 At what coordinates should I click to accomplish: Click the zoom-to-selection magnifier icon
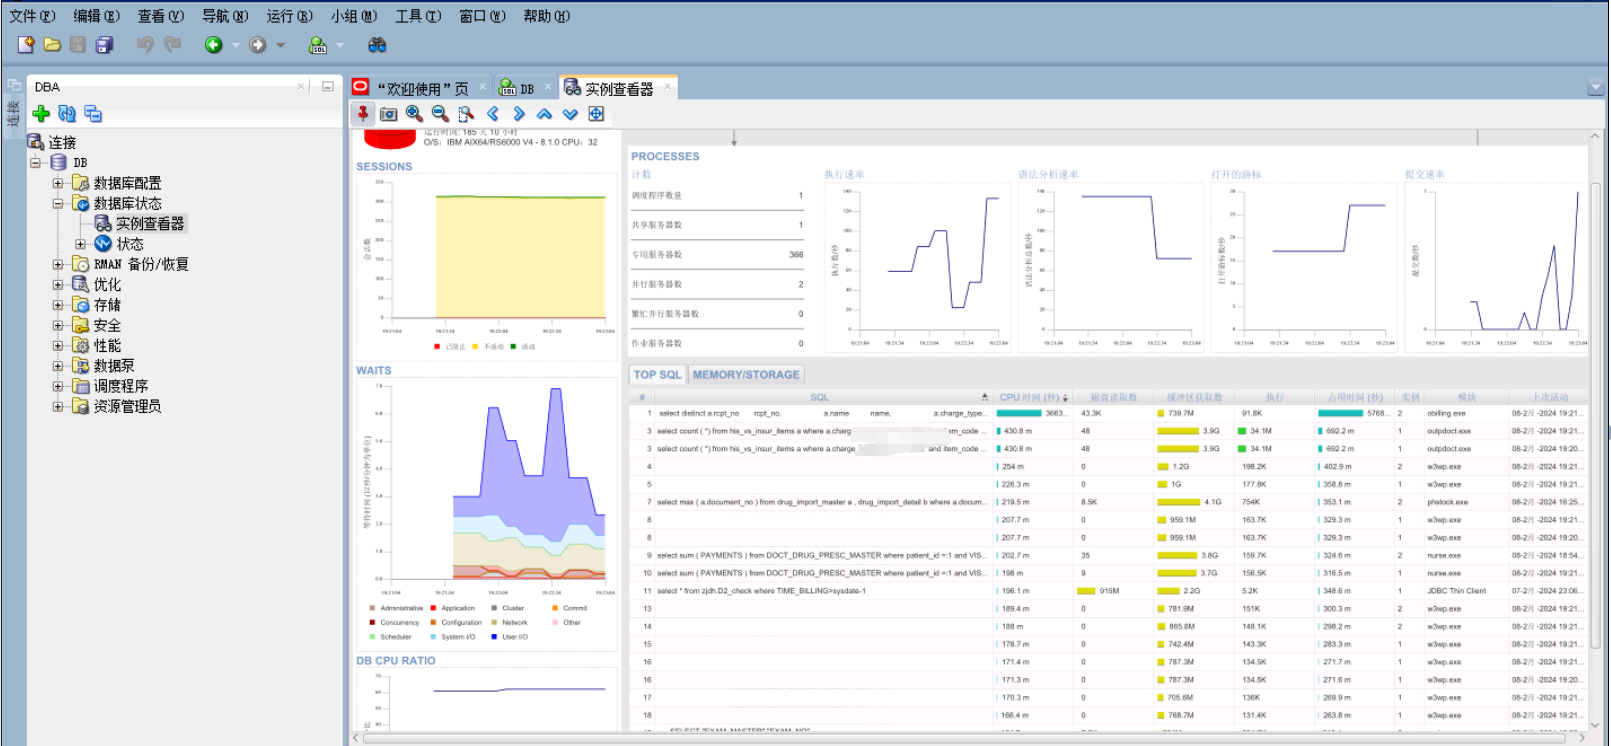466,114
